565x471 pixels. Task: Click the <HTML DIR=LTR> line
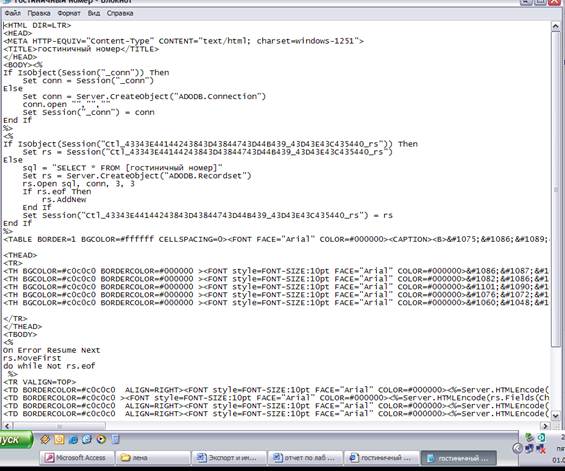pos(37,26)
